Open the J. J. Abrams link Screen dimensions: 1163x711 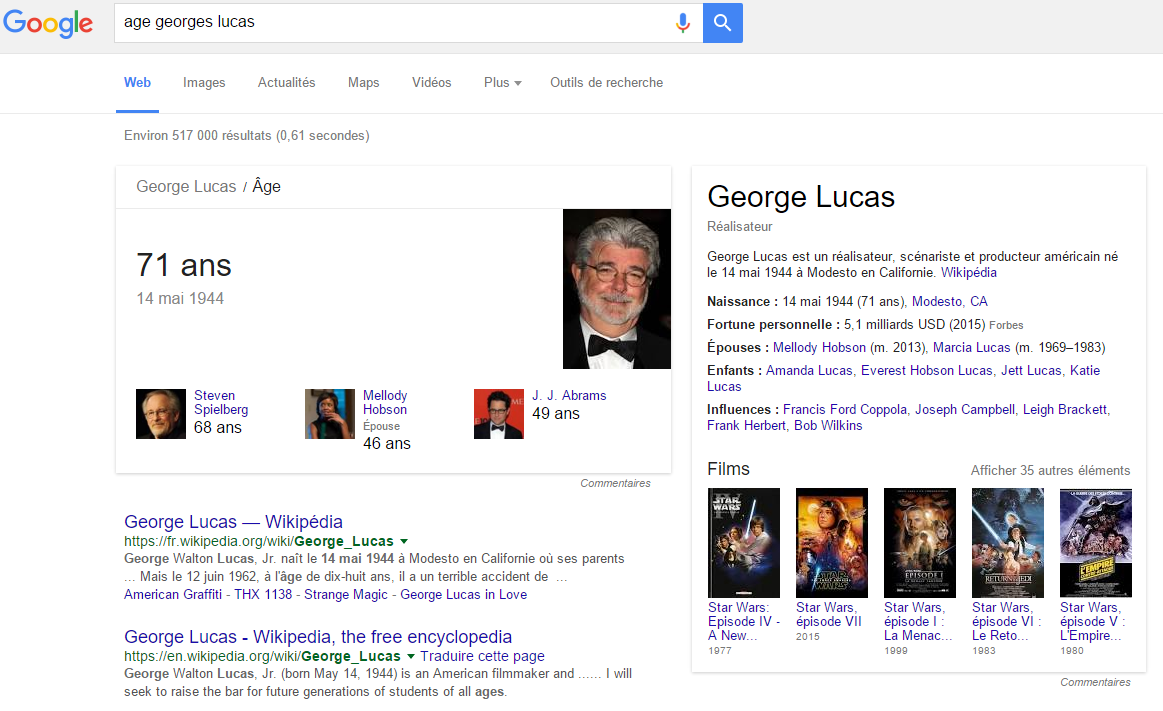(569, 395)
